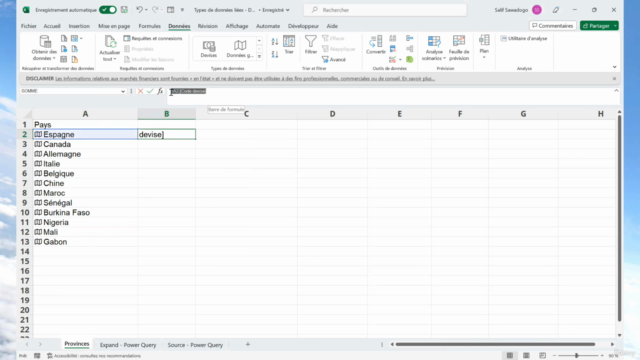Cancel the formula entry with X
Viewport: 640px width, 360px height.
pyautogui.click(x=140, y=91)
